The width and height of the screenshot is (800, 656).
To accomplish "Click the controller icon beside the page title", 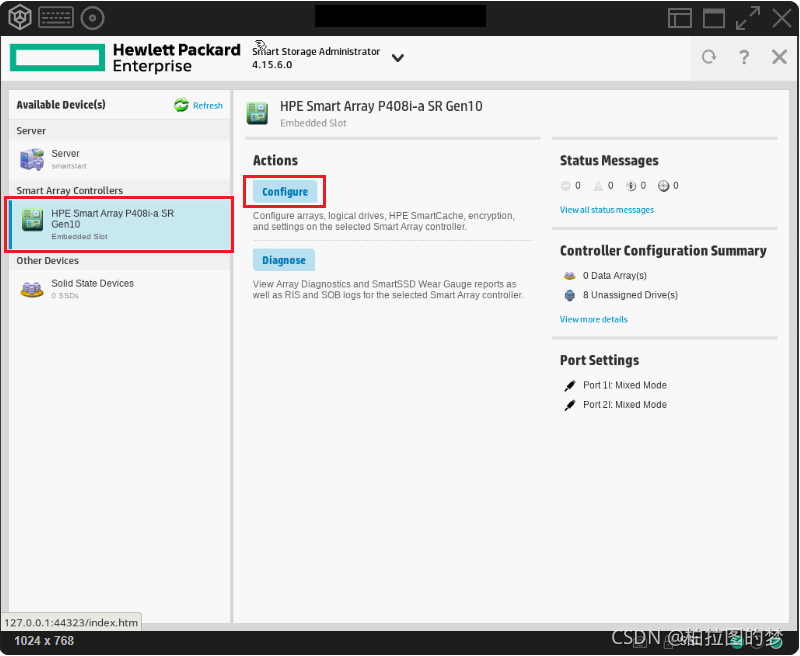I will (257, 113).
